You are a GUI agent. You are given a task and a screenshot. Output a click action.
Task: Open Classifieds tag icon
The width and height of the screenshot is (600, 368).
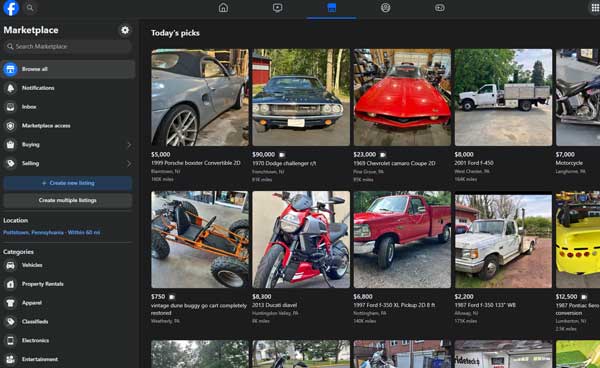point(10,322)
